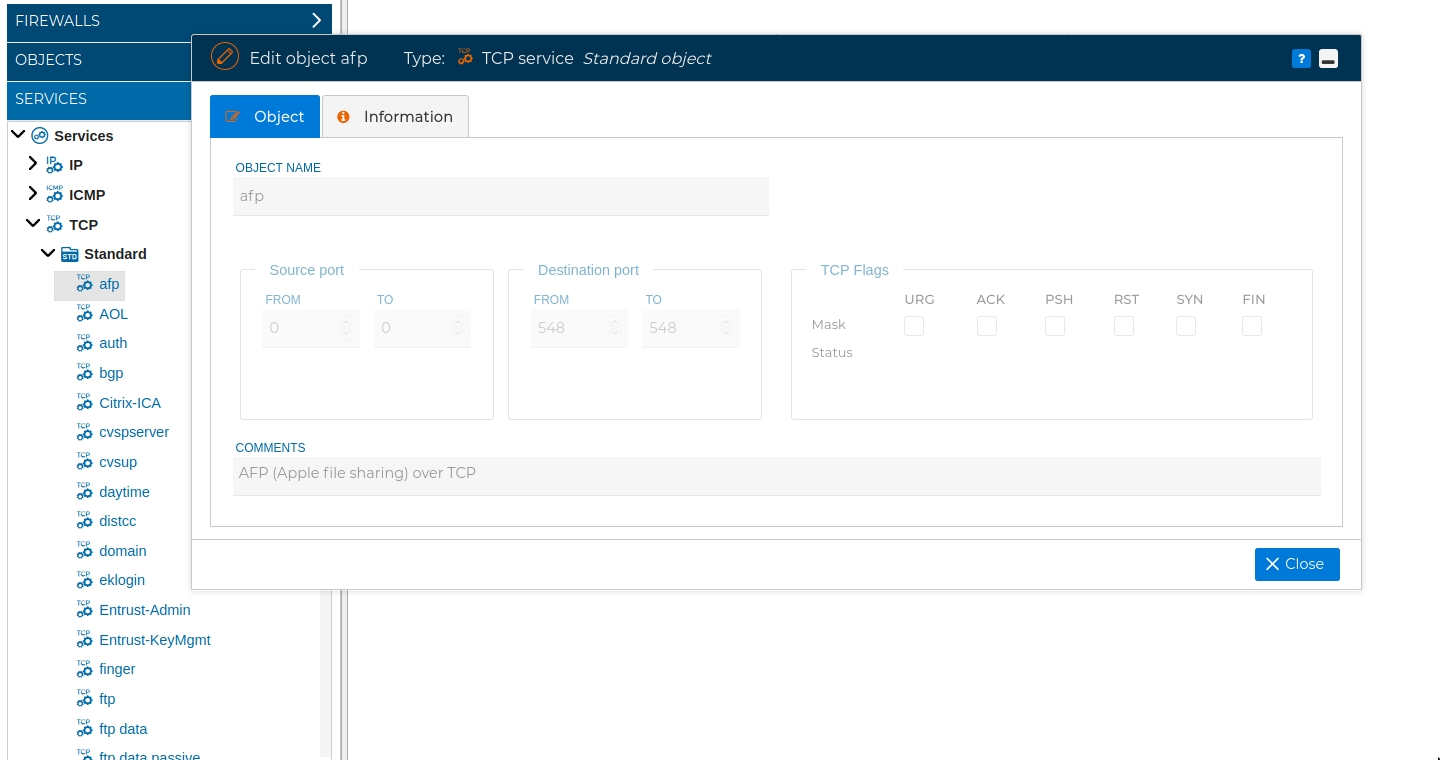Click the Standard folder STD icon
This screenshot has height=760, width=1440.
[x=70, y=254]
